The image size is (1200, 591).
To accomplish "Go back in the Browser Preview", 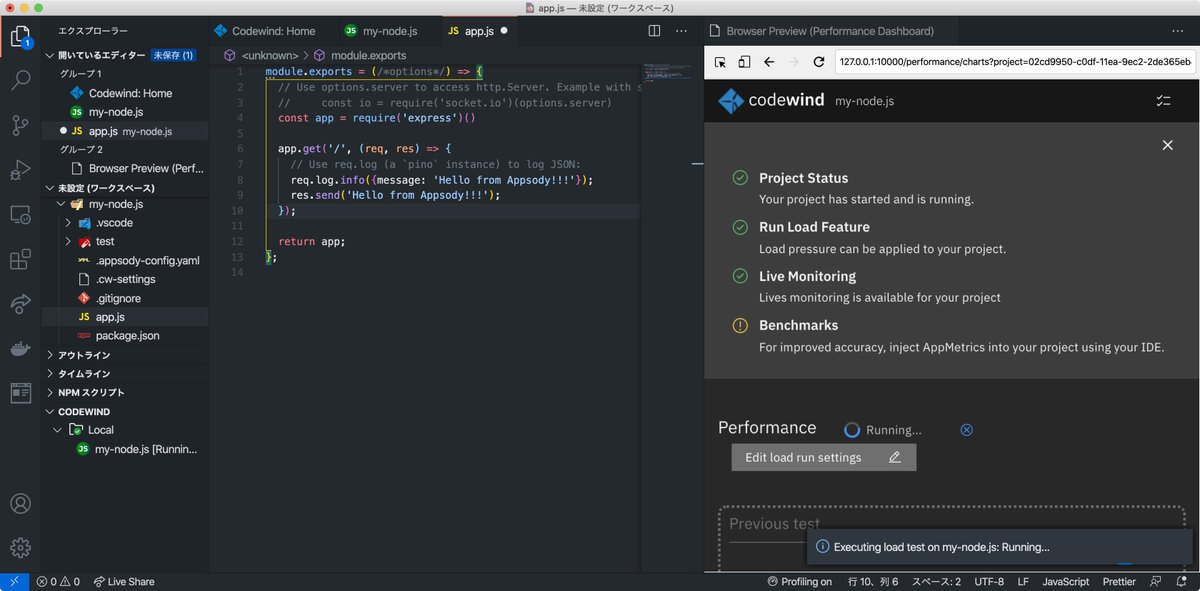I will coord(769,62).
